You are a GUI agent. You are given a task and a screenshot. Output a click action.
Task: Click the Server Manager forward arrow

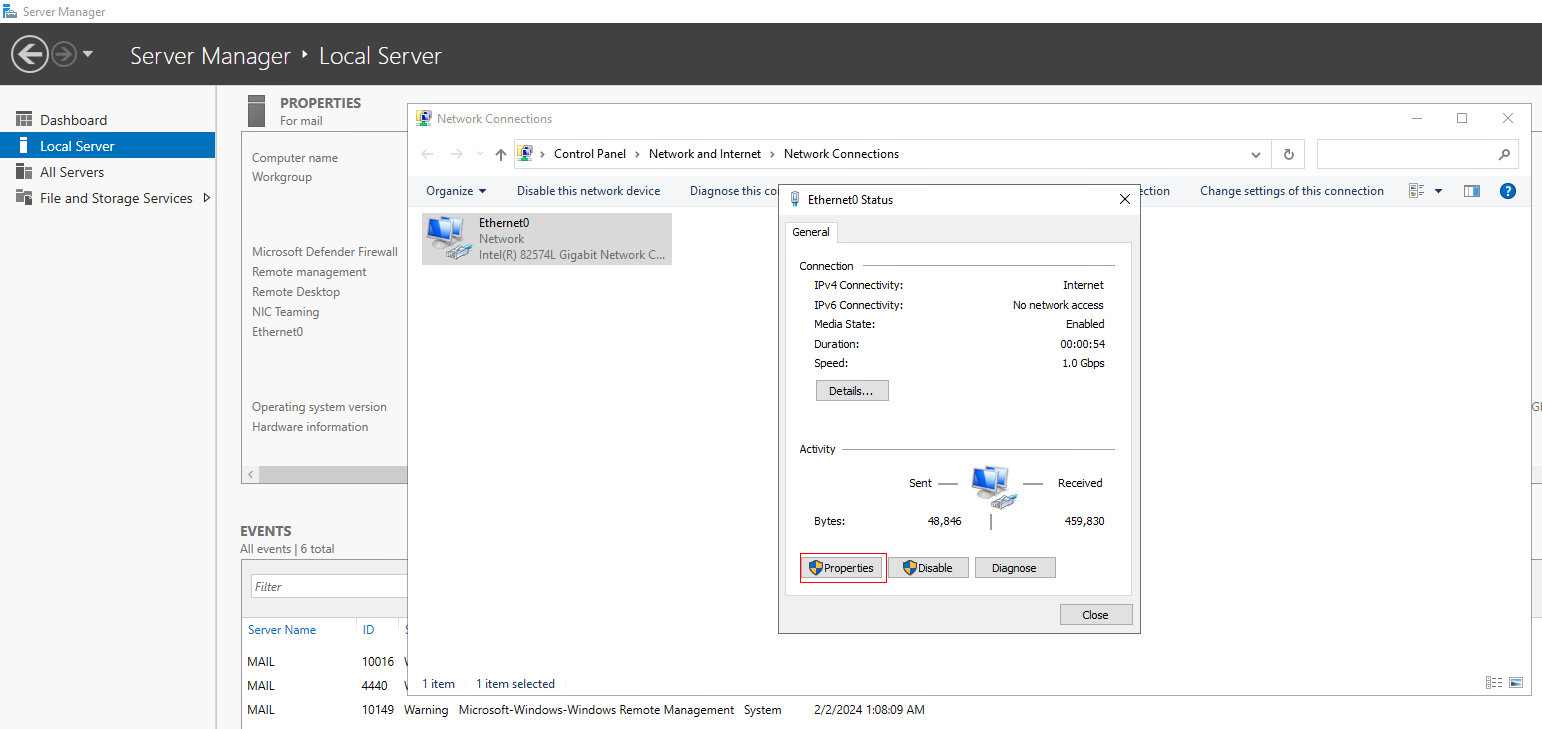(x=64, y=54)
